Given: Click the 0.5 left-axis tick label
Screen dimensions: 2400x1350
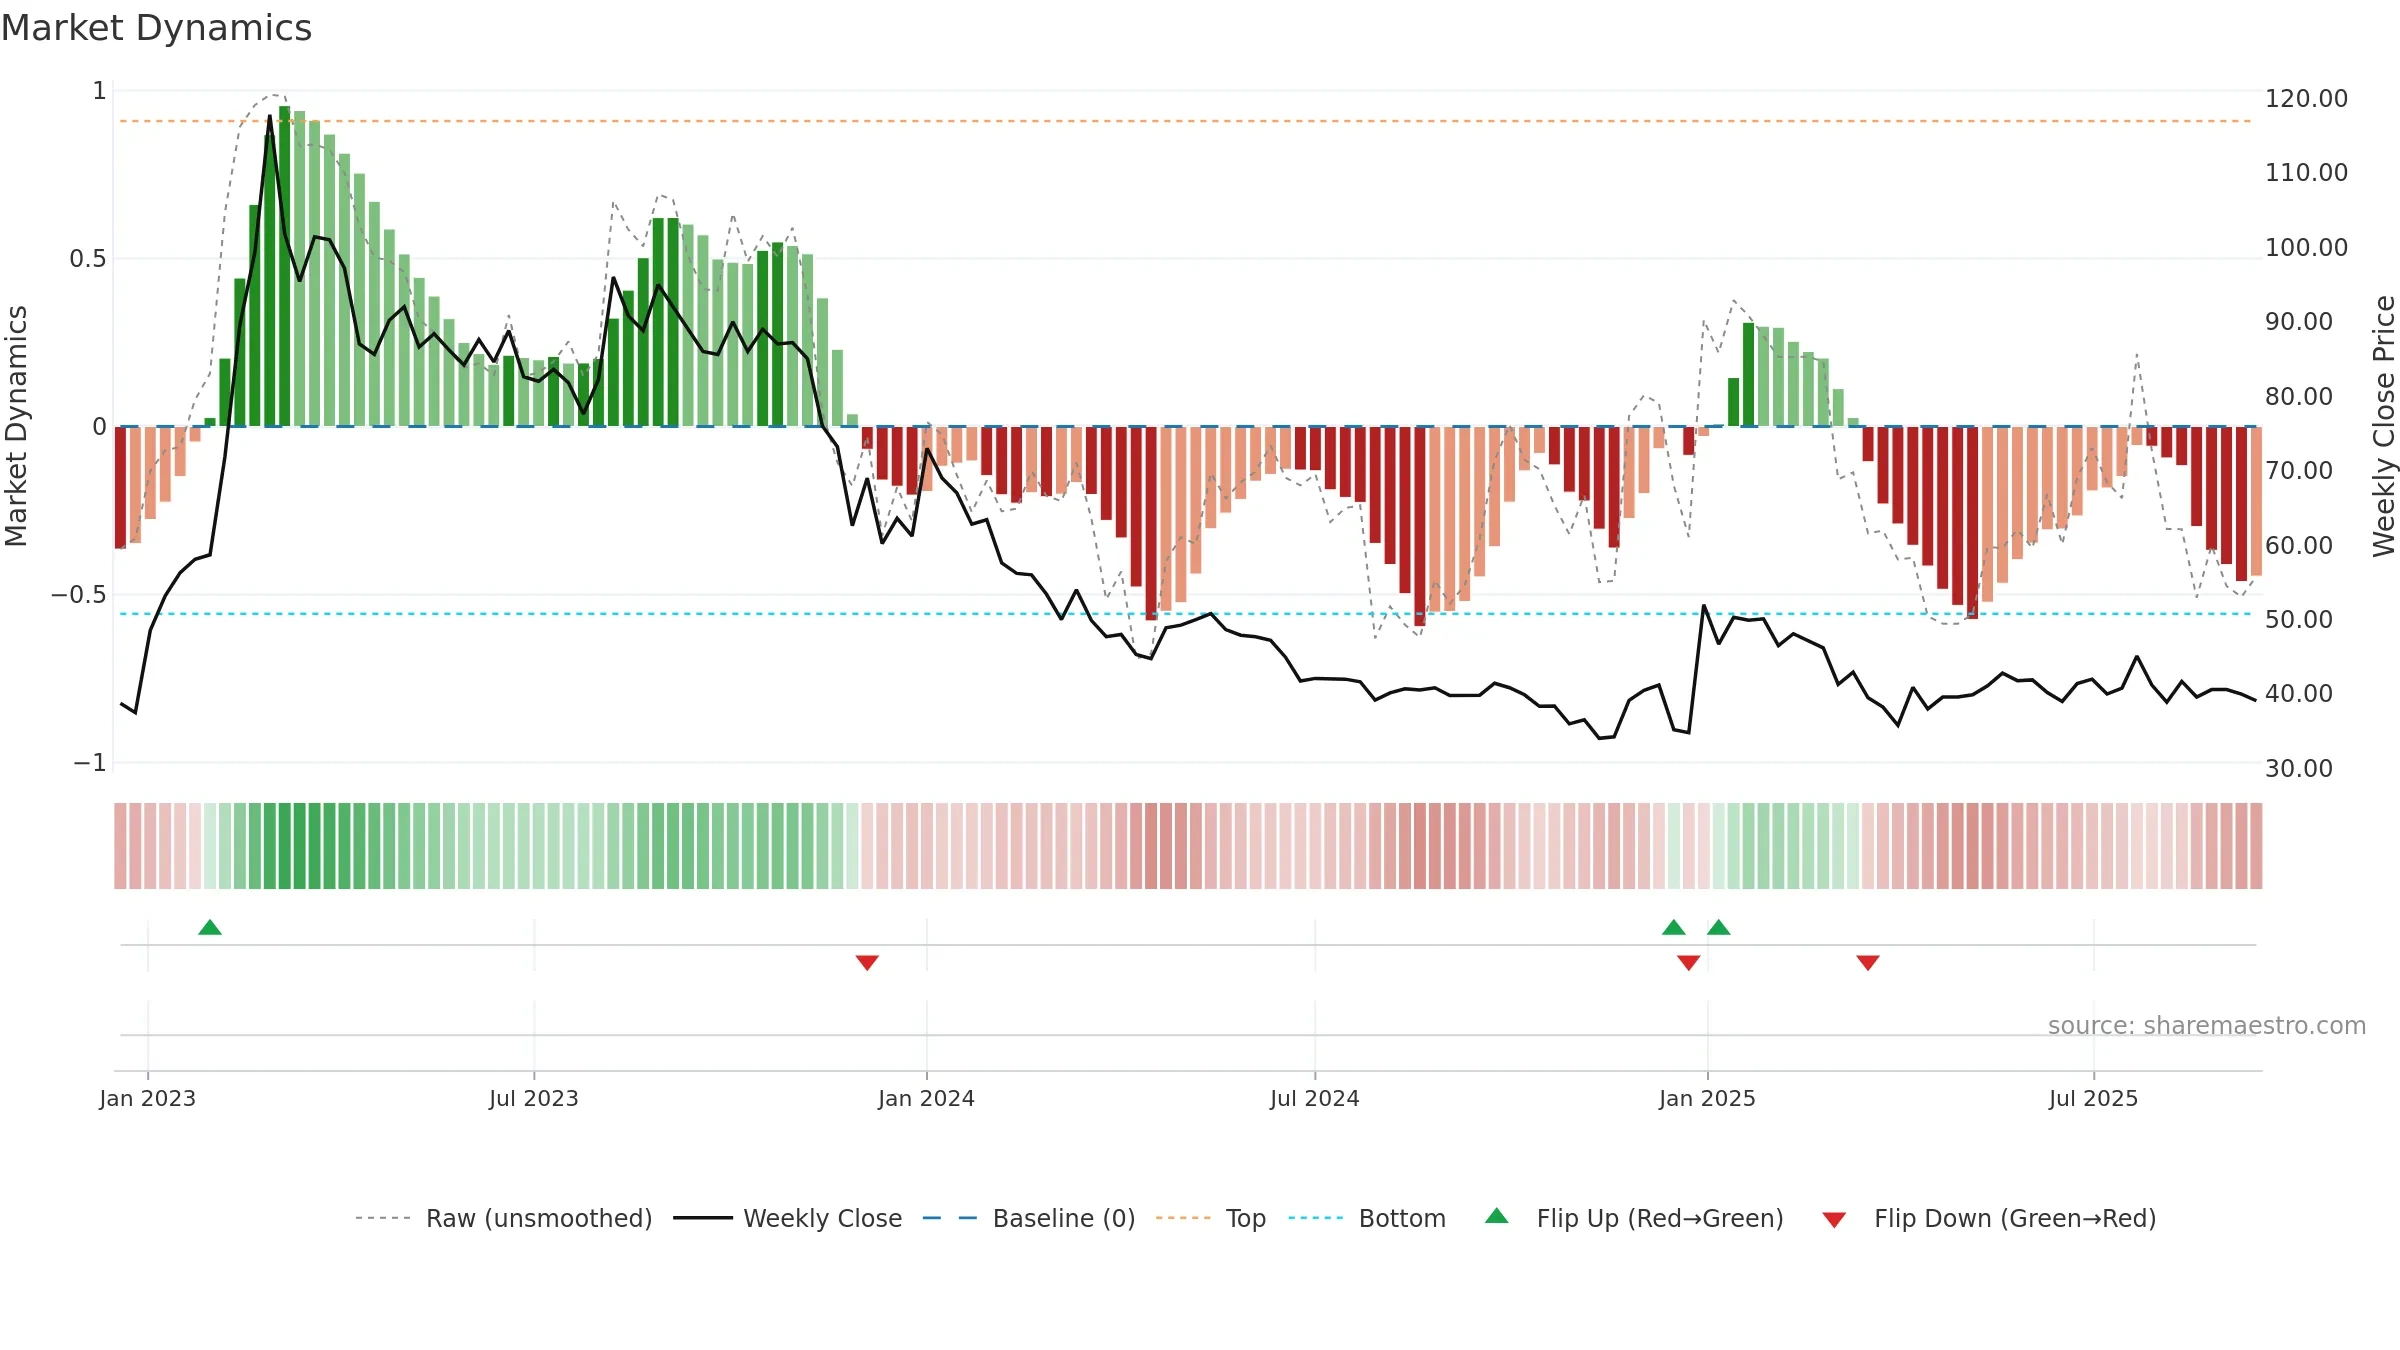Looking at the screenshot, I should pyautogui.click(x=88, y=259).
